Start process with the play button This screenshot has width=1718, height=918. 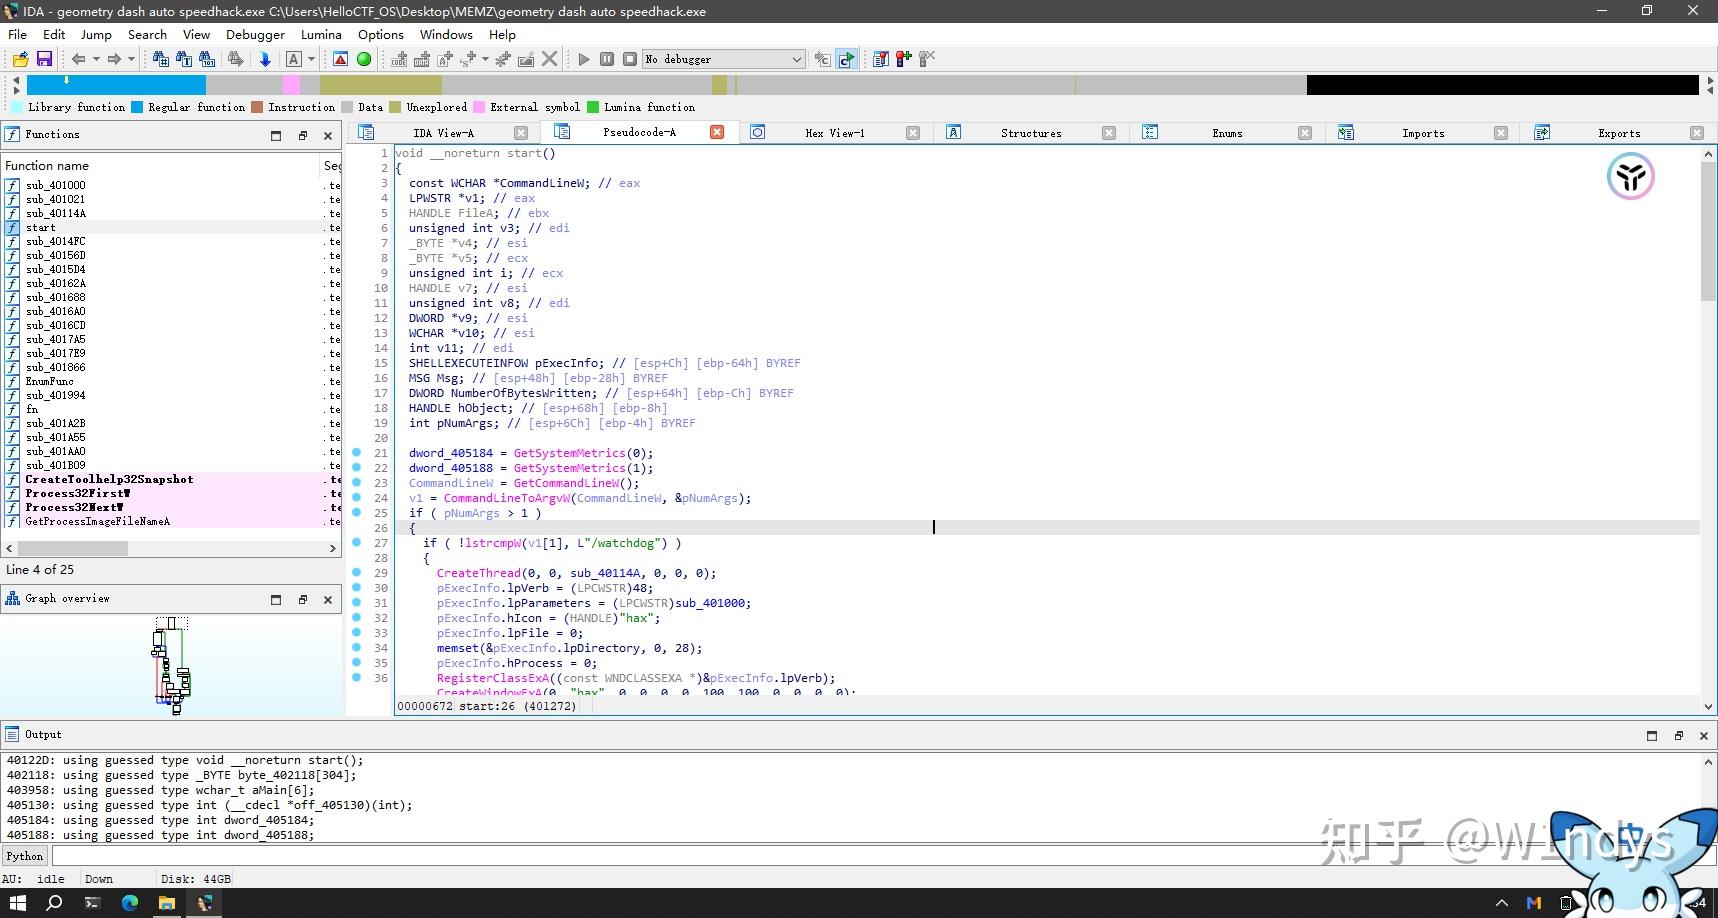point(584,59)
